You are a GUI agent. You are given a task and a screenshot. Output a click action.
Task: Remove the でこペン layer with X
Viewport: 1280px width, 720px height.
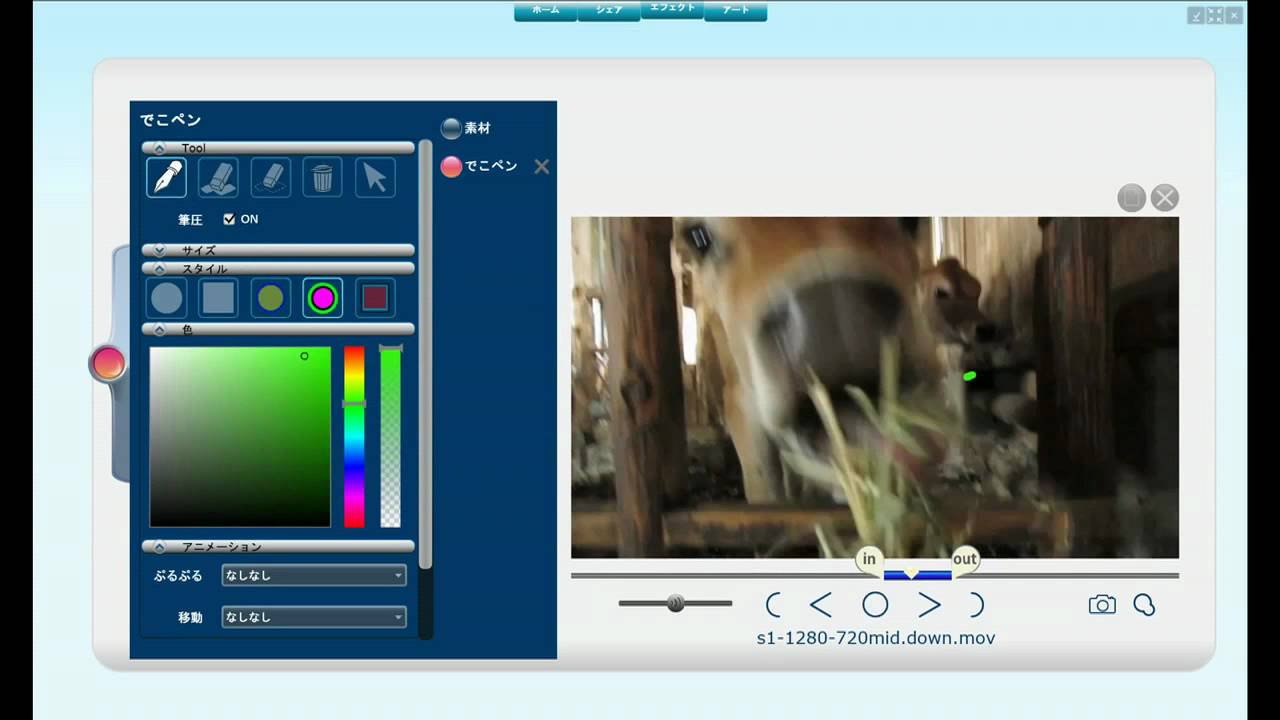541,167
